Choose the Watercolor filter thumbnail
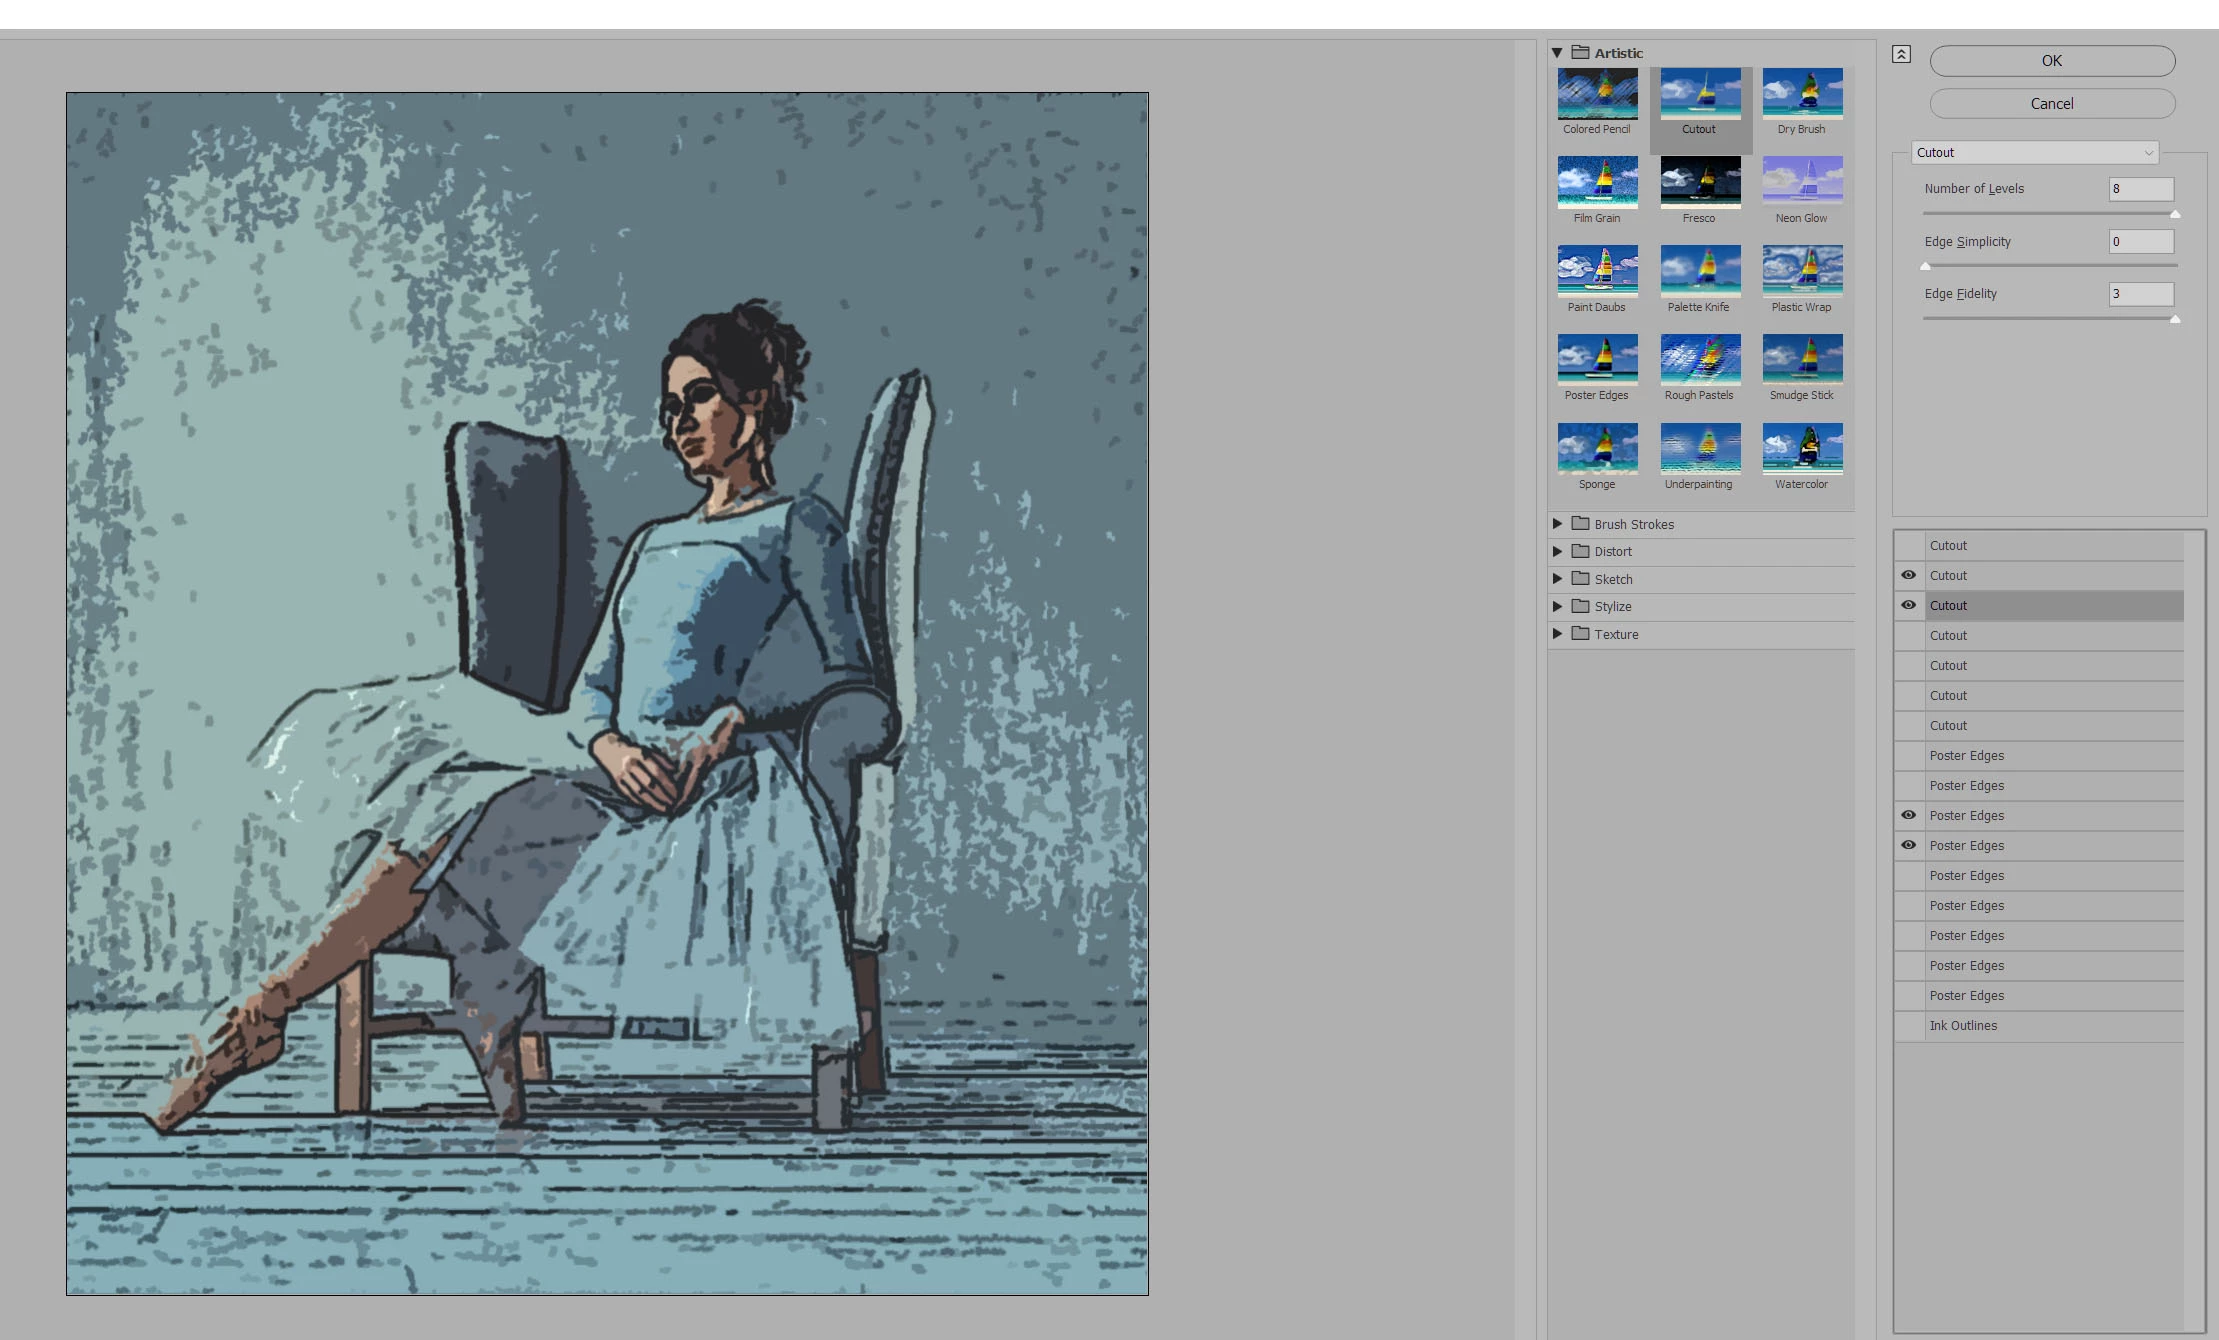 click(1802, 449)
